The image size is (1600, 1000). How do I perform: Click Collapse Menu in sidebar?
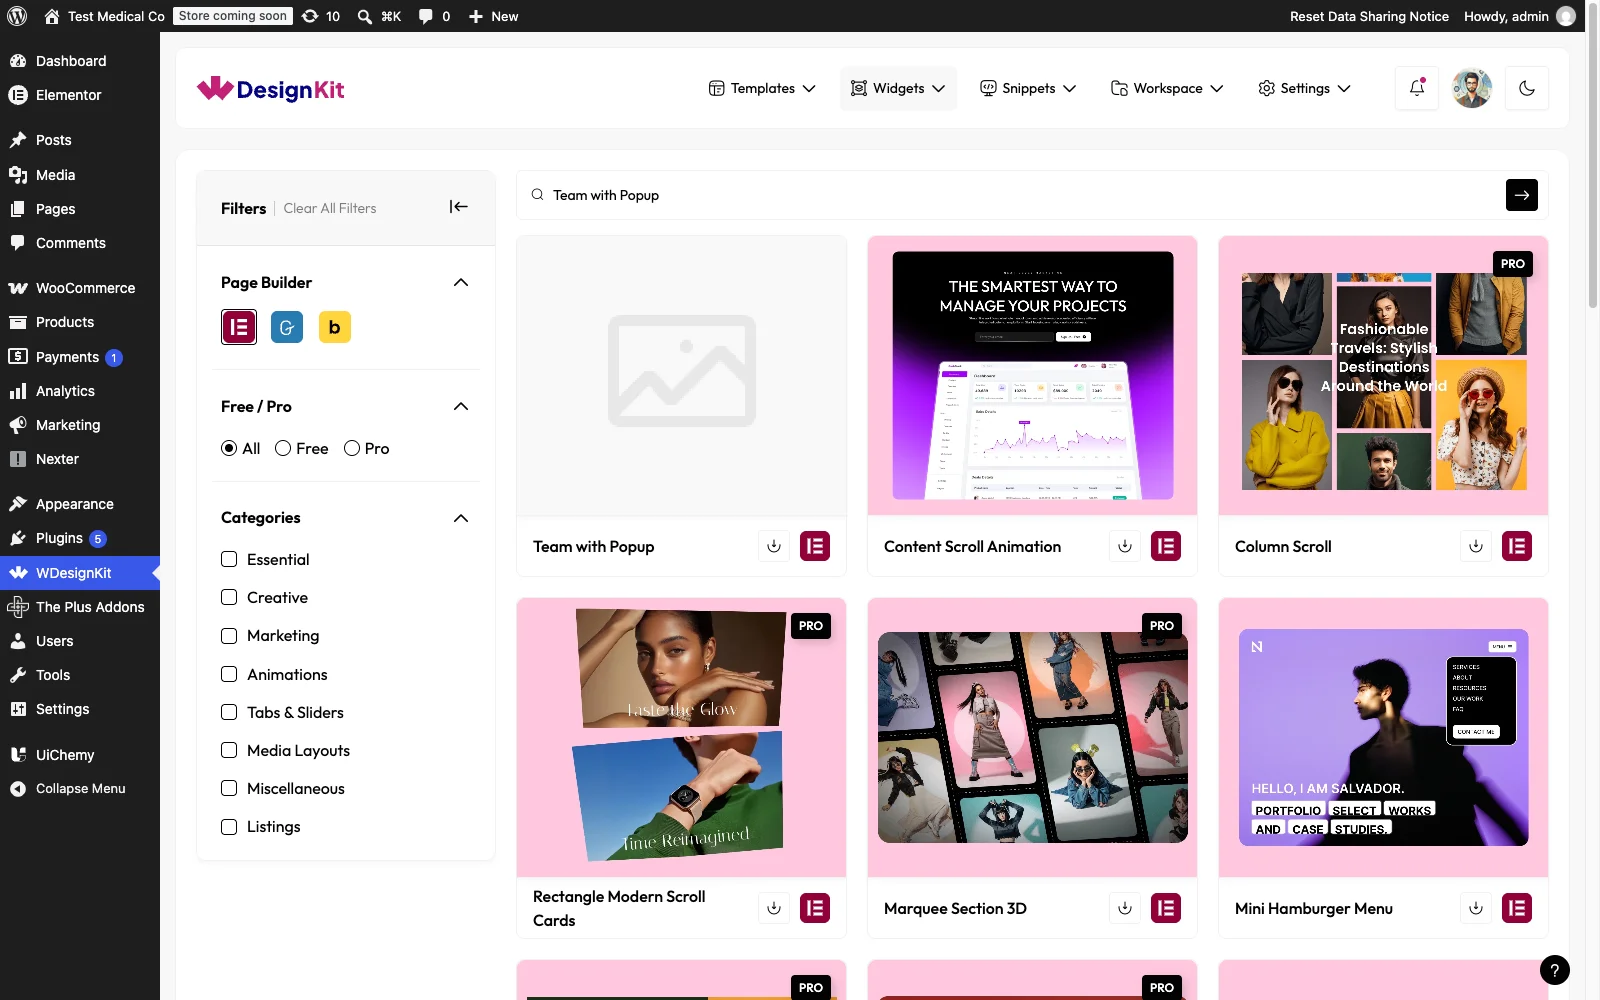[x=80, y=789]
